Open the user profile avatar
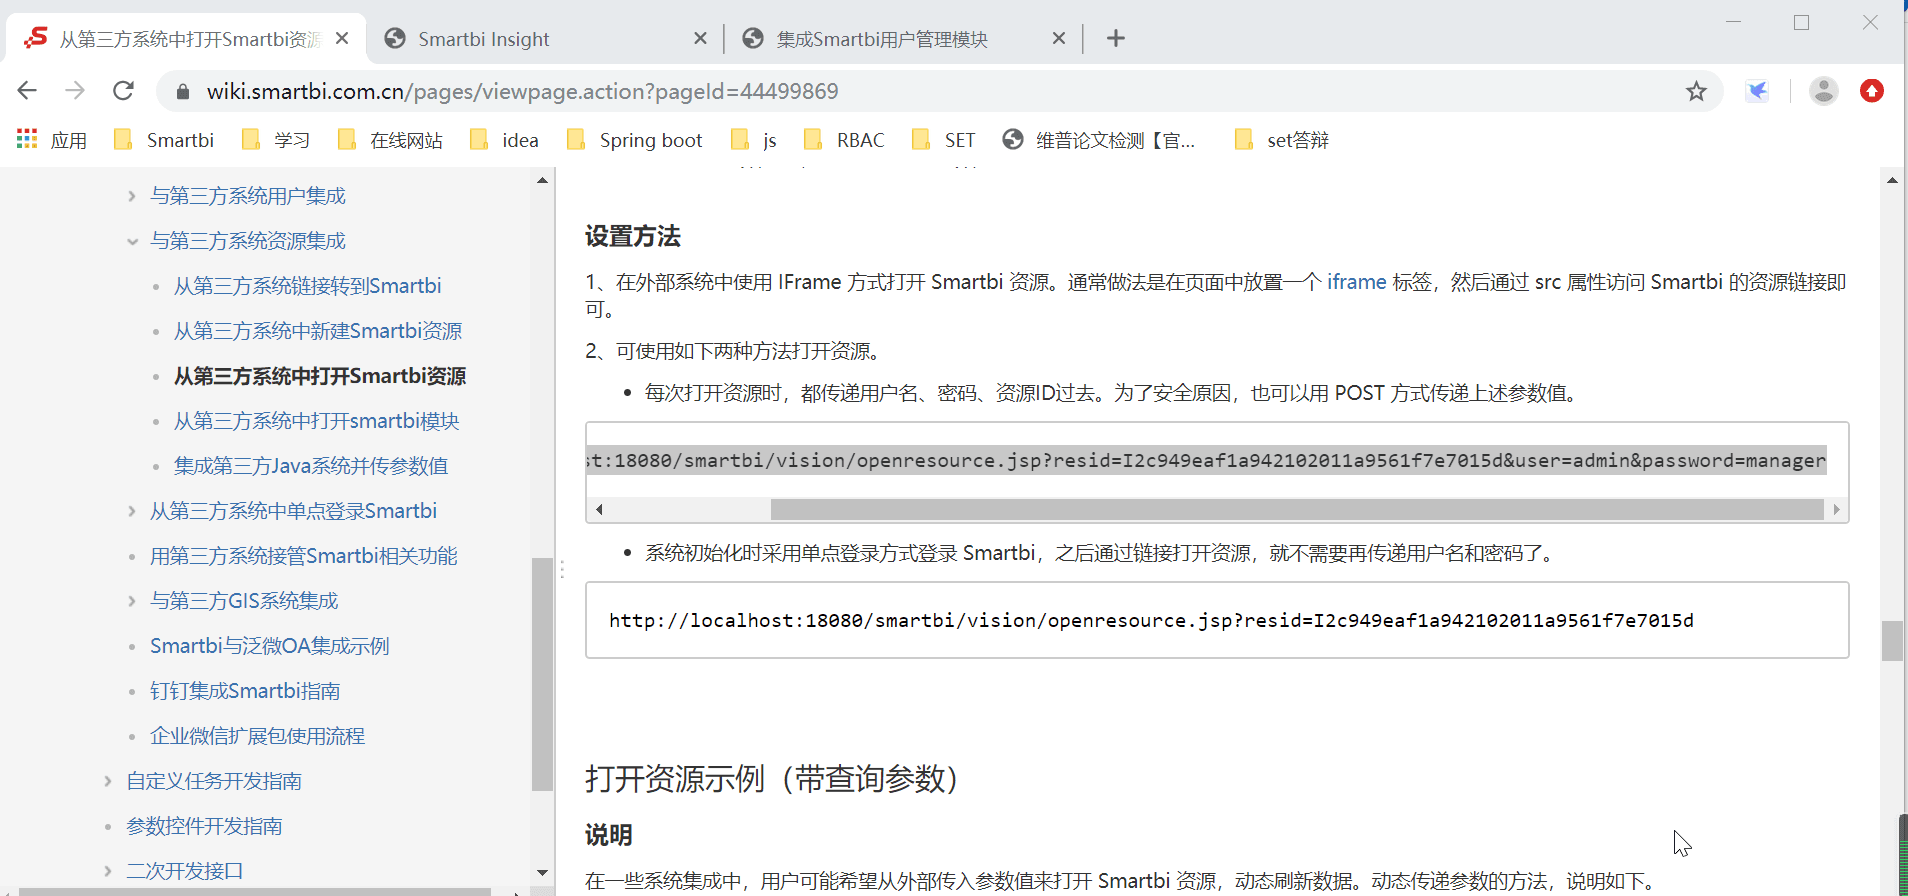1908x896 pixels. point(1824,91)
